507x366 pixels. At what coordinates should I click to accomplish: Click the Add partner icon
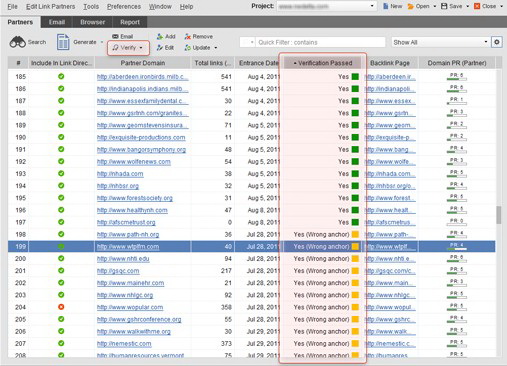tap(160, 37)
